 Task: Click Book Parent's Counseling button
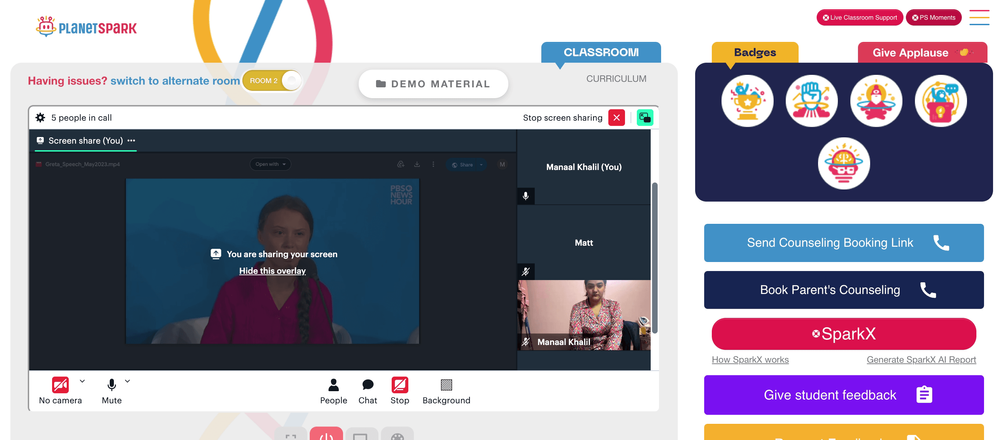(844, 290)
